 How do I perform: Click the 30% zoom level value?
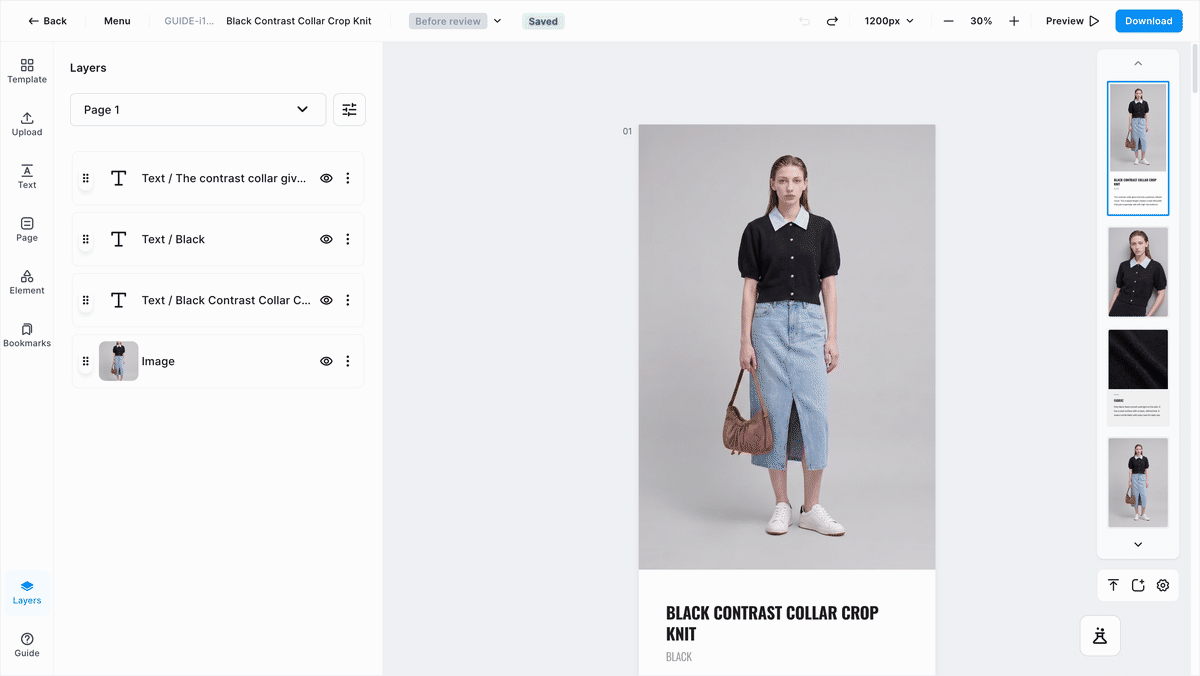tap(981, 21)
